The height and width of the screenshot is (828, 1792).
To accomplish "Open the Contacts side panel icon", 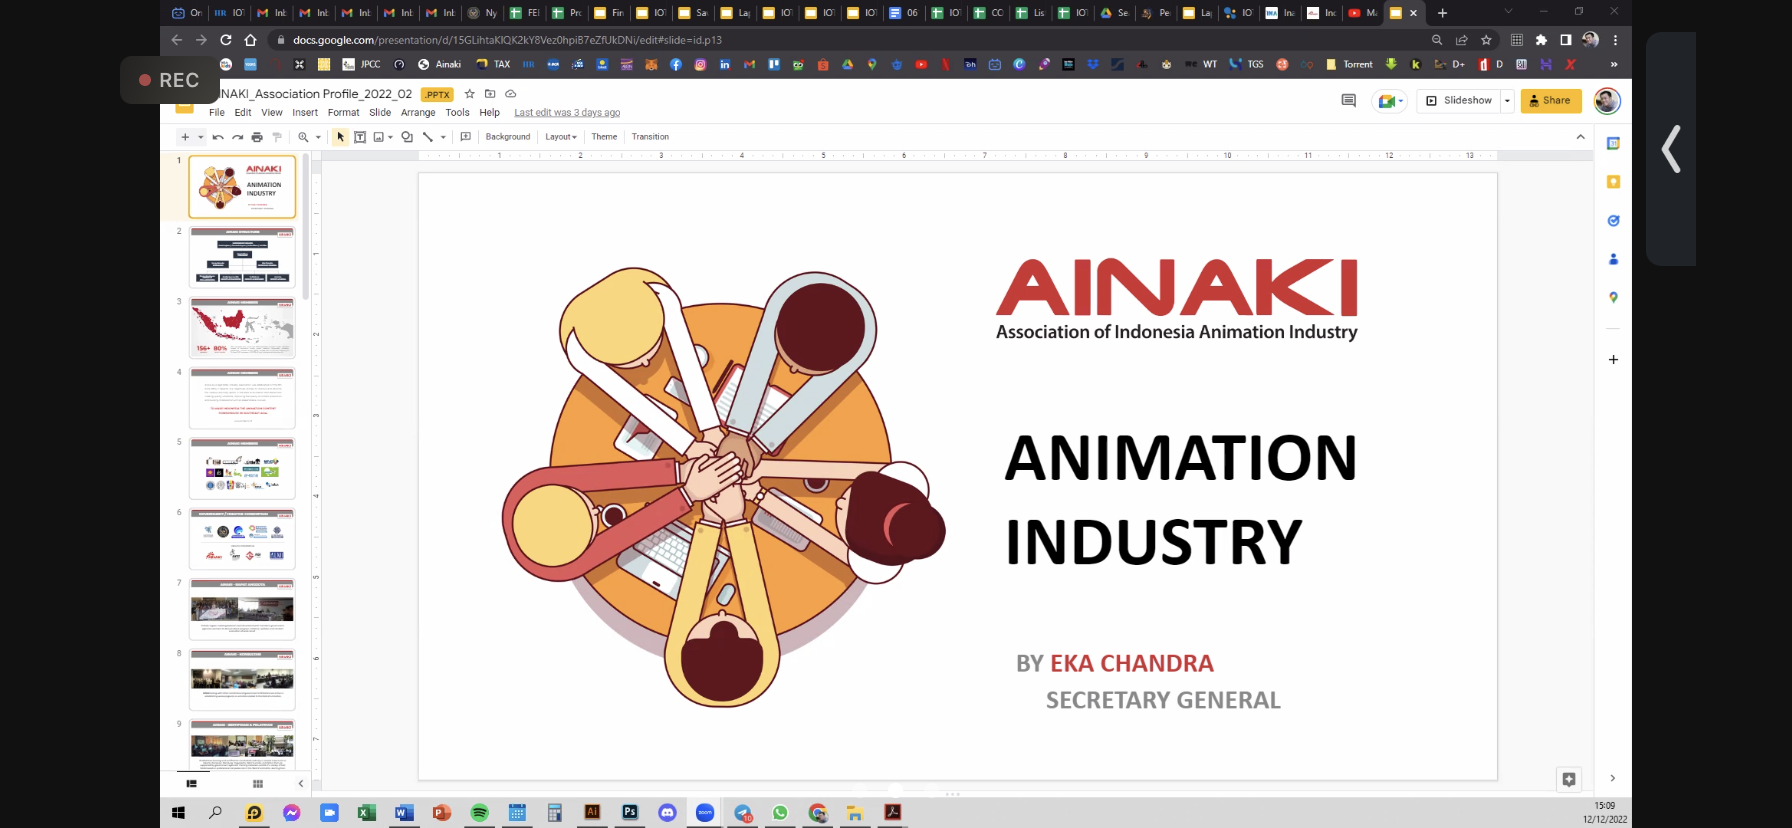I will [1613, 259].
